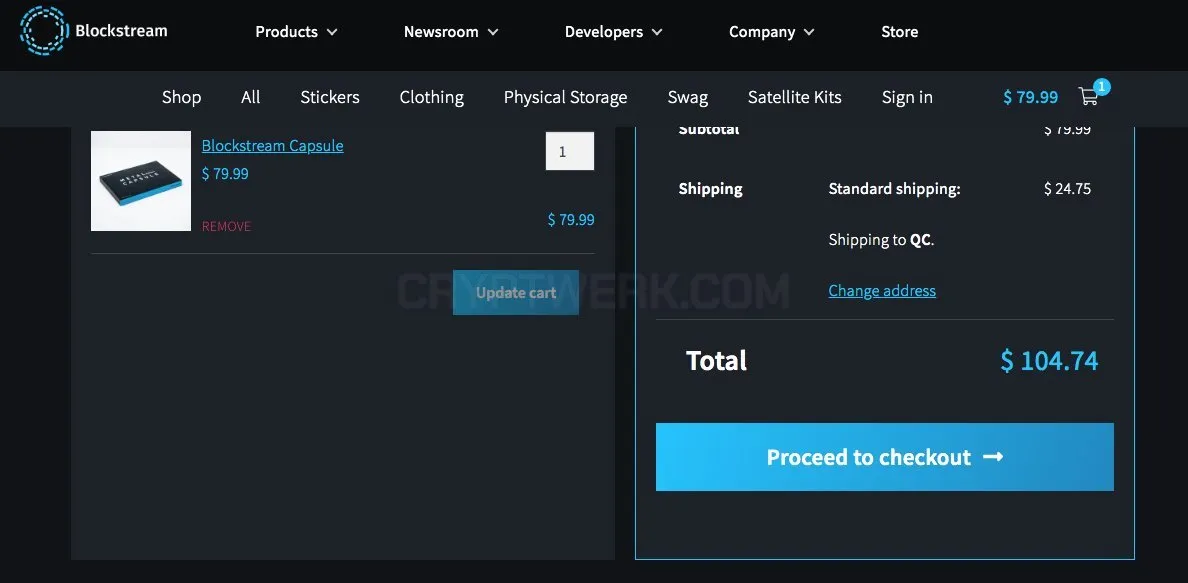Screen dimensions: 1188x583
Task: Go to the Store menu item
Action: point(899,32)
